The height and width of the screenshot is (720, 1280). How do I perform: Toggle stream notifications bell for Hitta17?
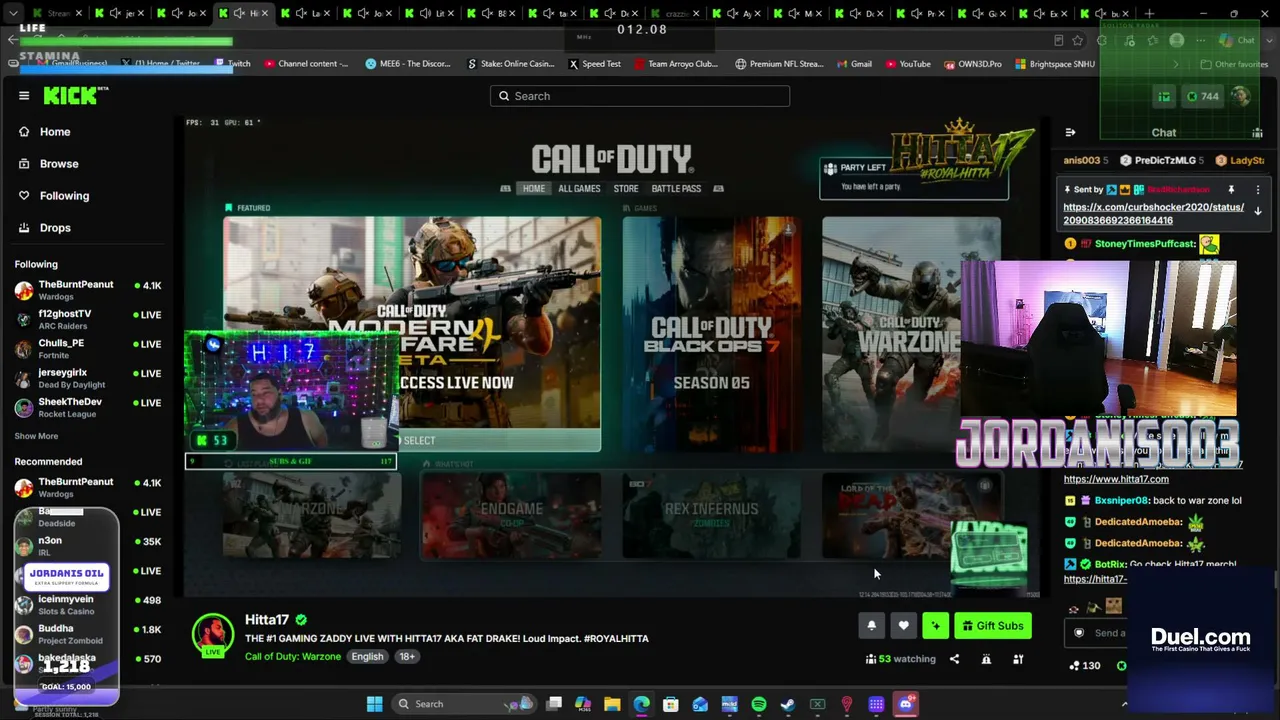pos(871,626)
